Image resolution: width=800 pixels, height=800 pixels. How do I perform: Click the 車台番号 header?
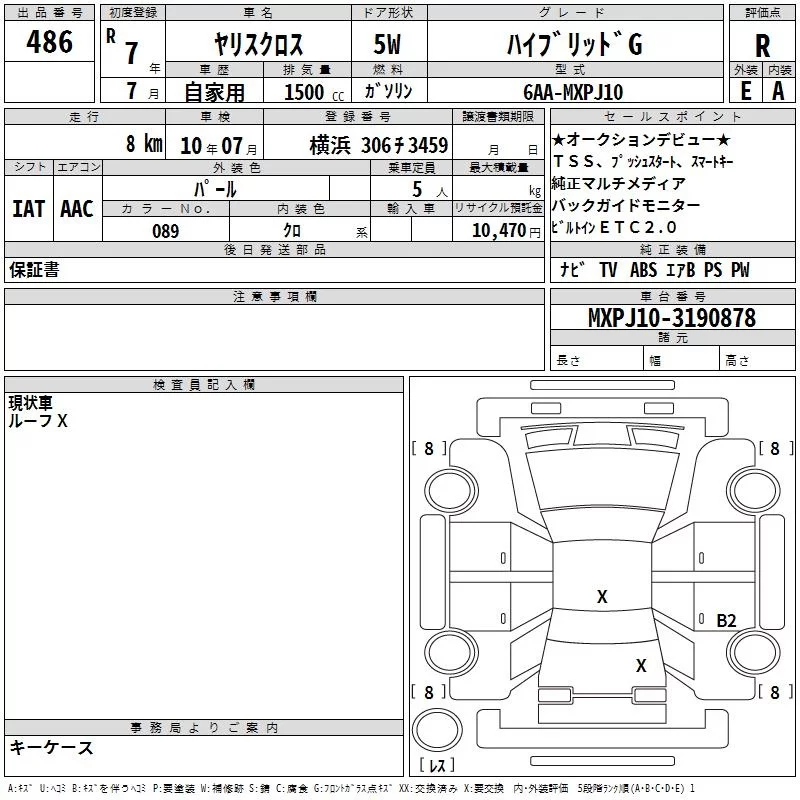click(x=672, y=296)
